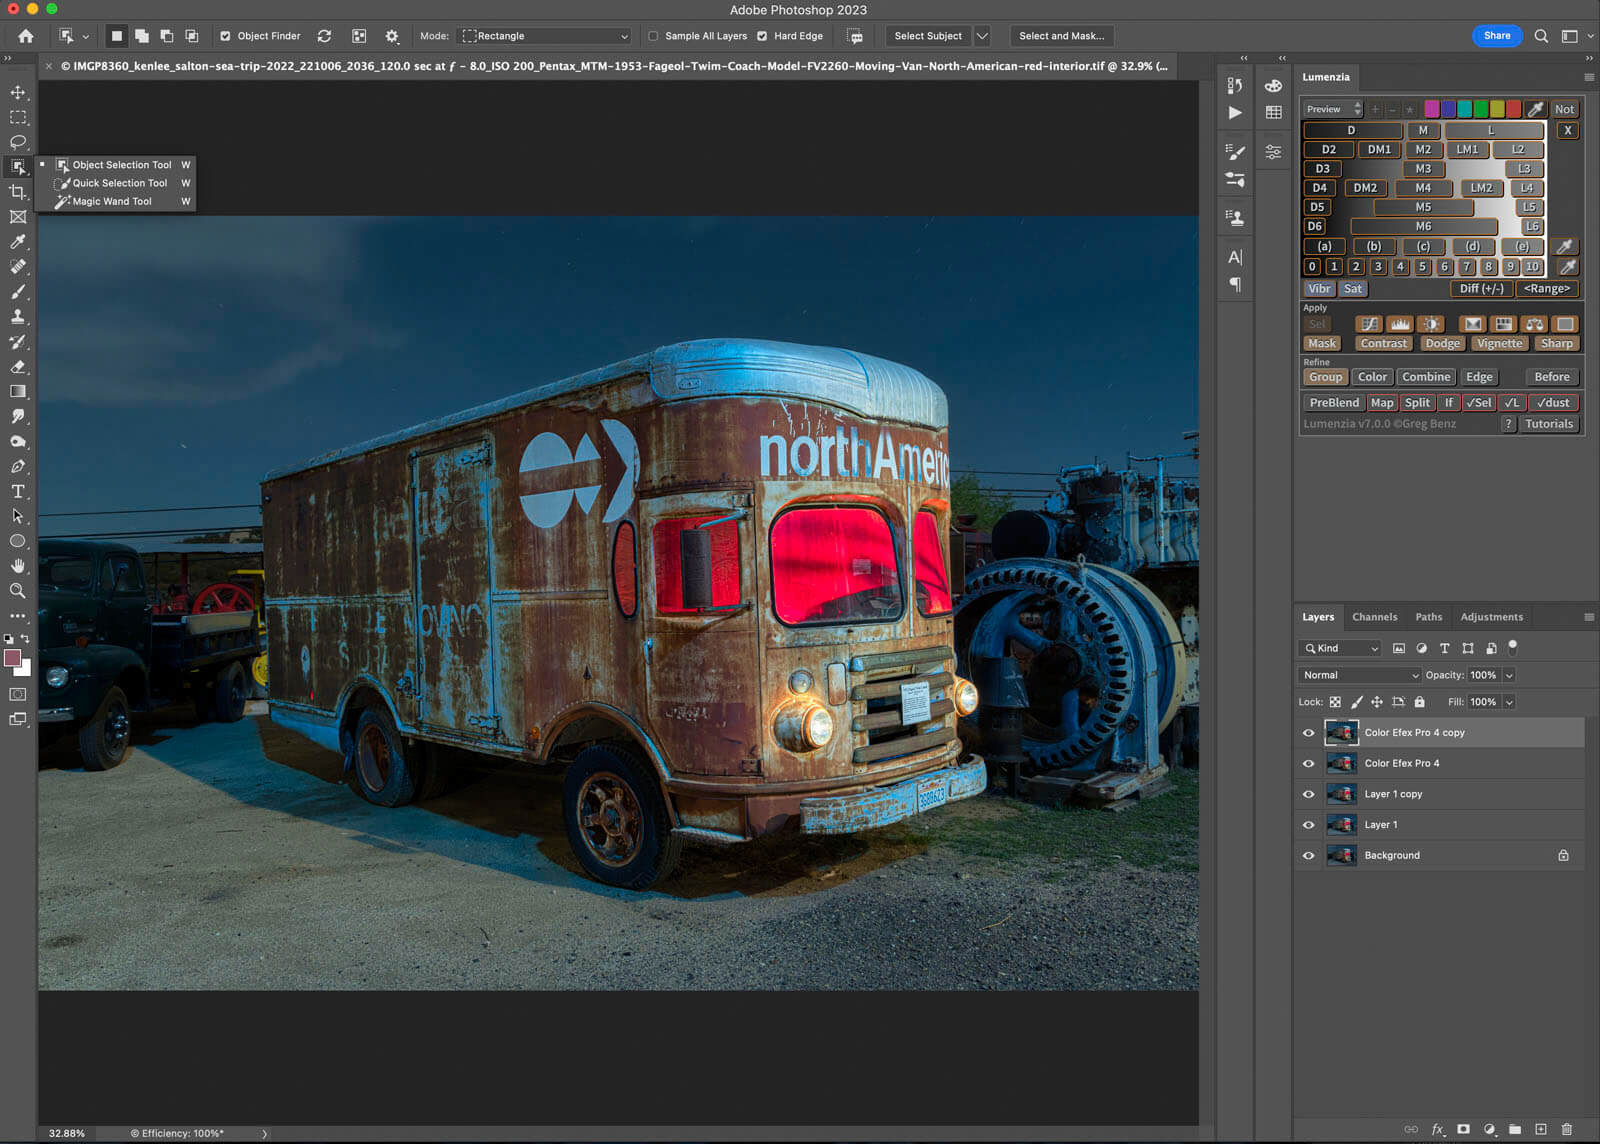1600x1144 pixels.
Task: Expand the layer Kind filter dropdown
Action: coord(1341,648)
